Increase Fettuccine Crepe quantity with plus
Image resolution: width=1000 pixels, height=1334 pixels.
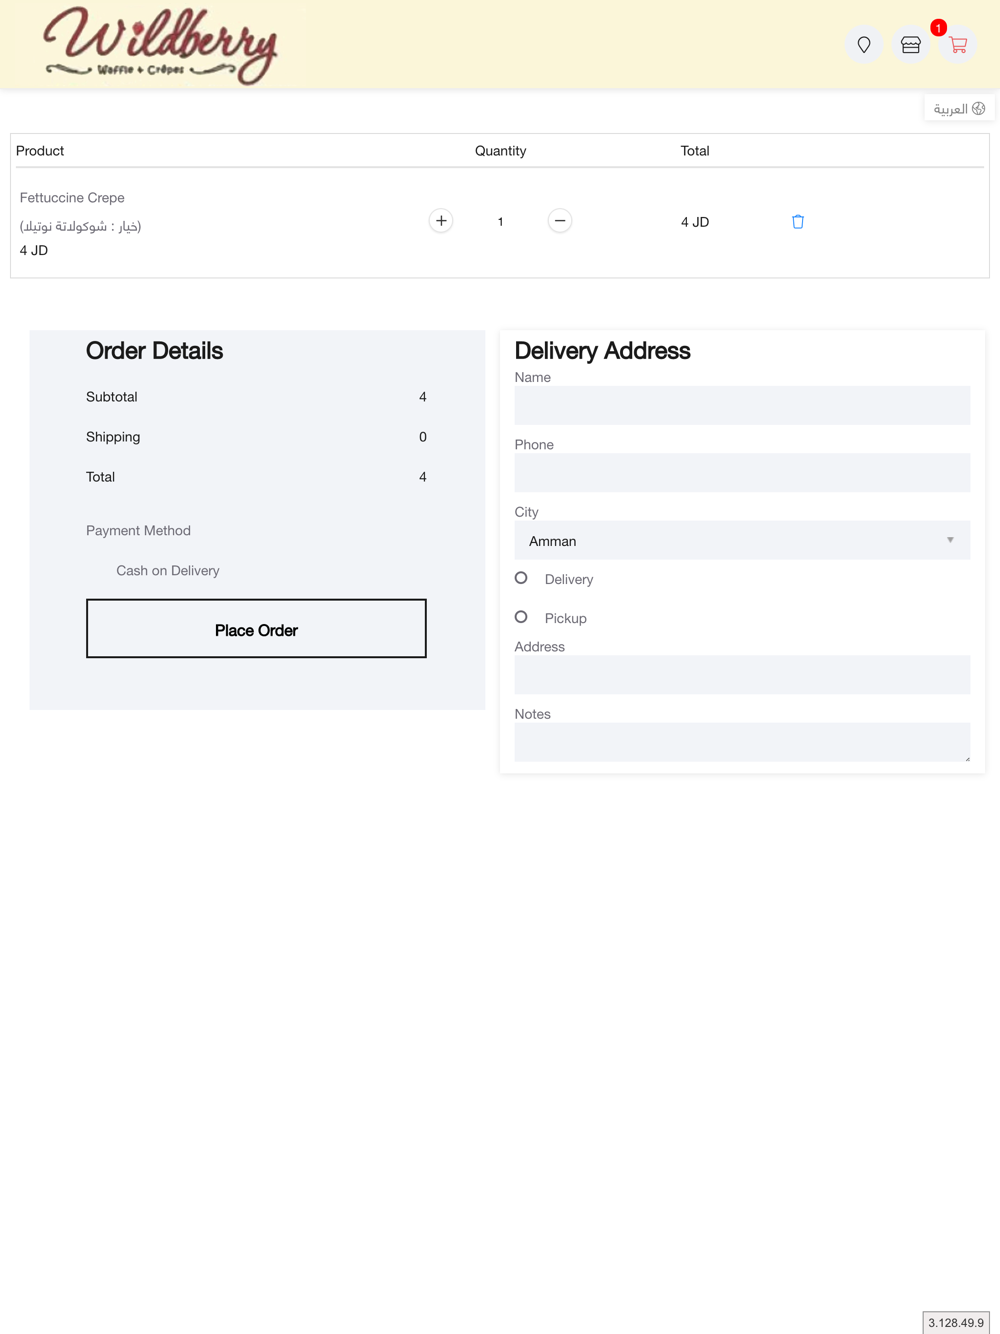[441, 221]
